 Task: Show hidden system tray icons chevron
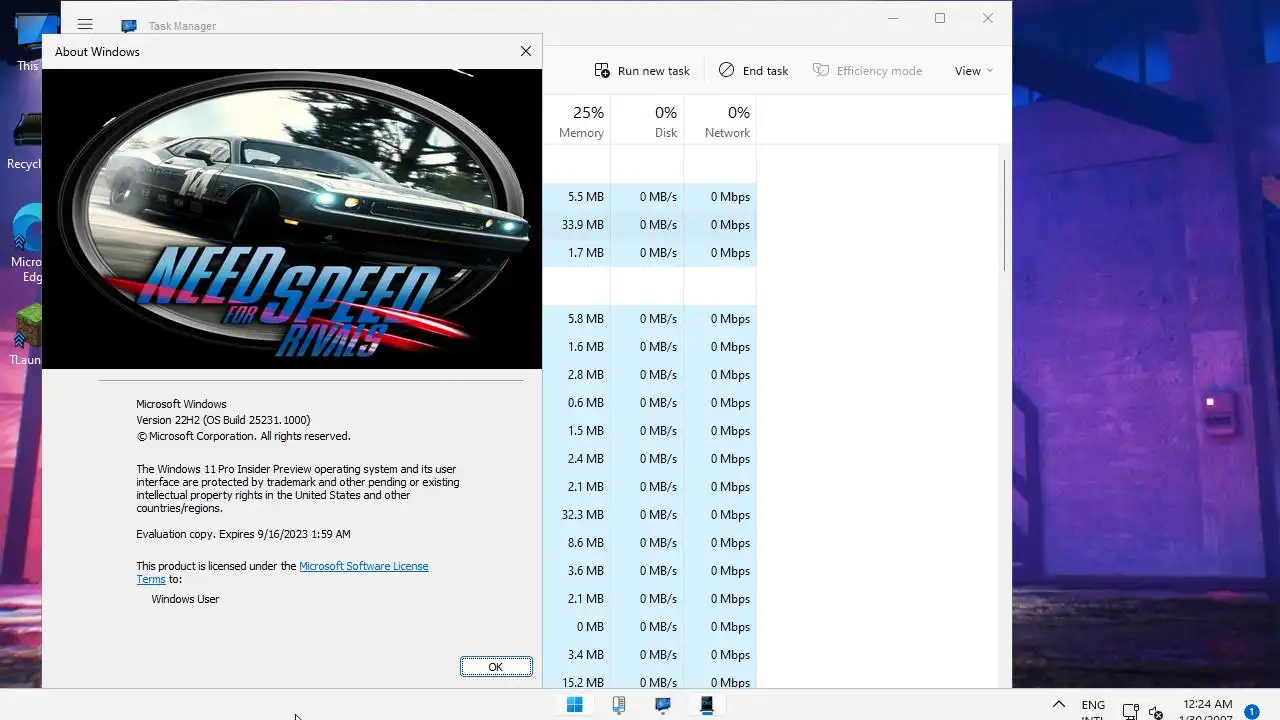tap(1059, 705)
